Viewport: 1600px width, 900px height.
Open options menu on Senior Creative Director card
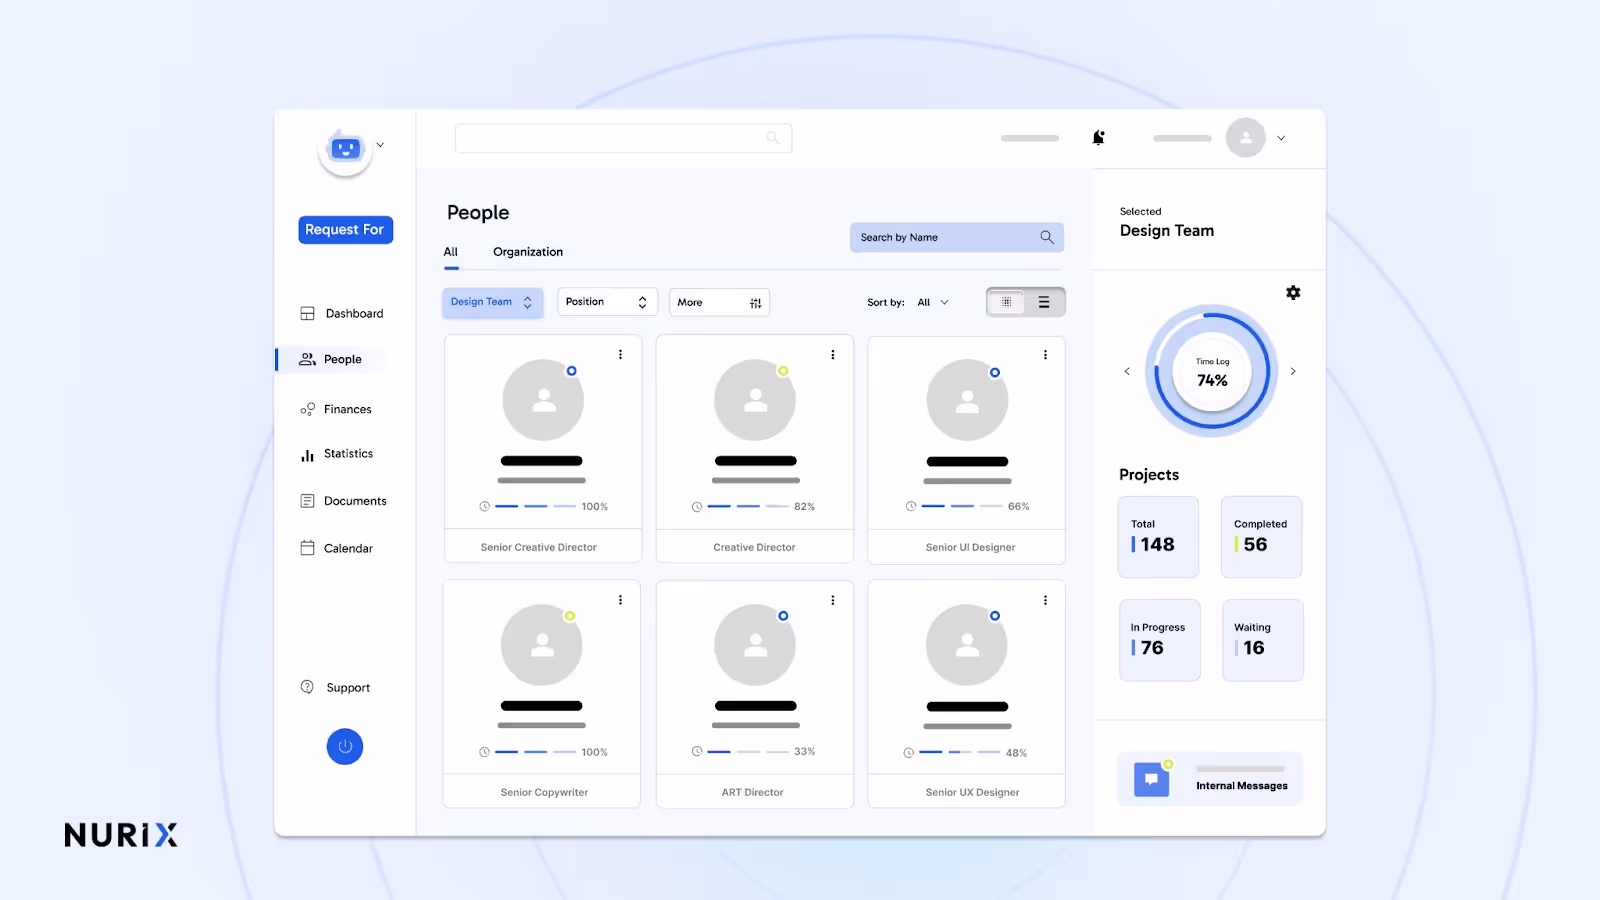620,355
